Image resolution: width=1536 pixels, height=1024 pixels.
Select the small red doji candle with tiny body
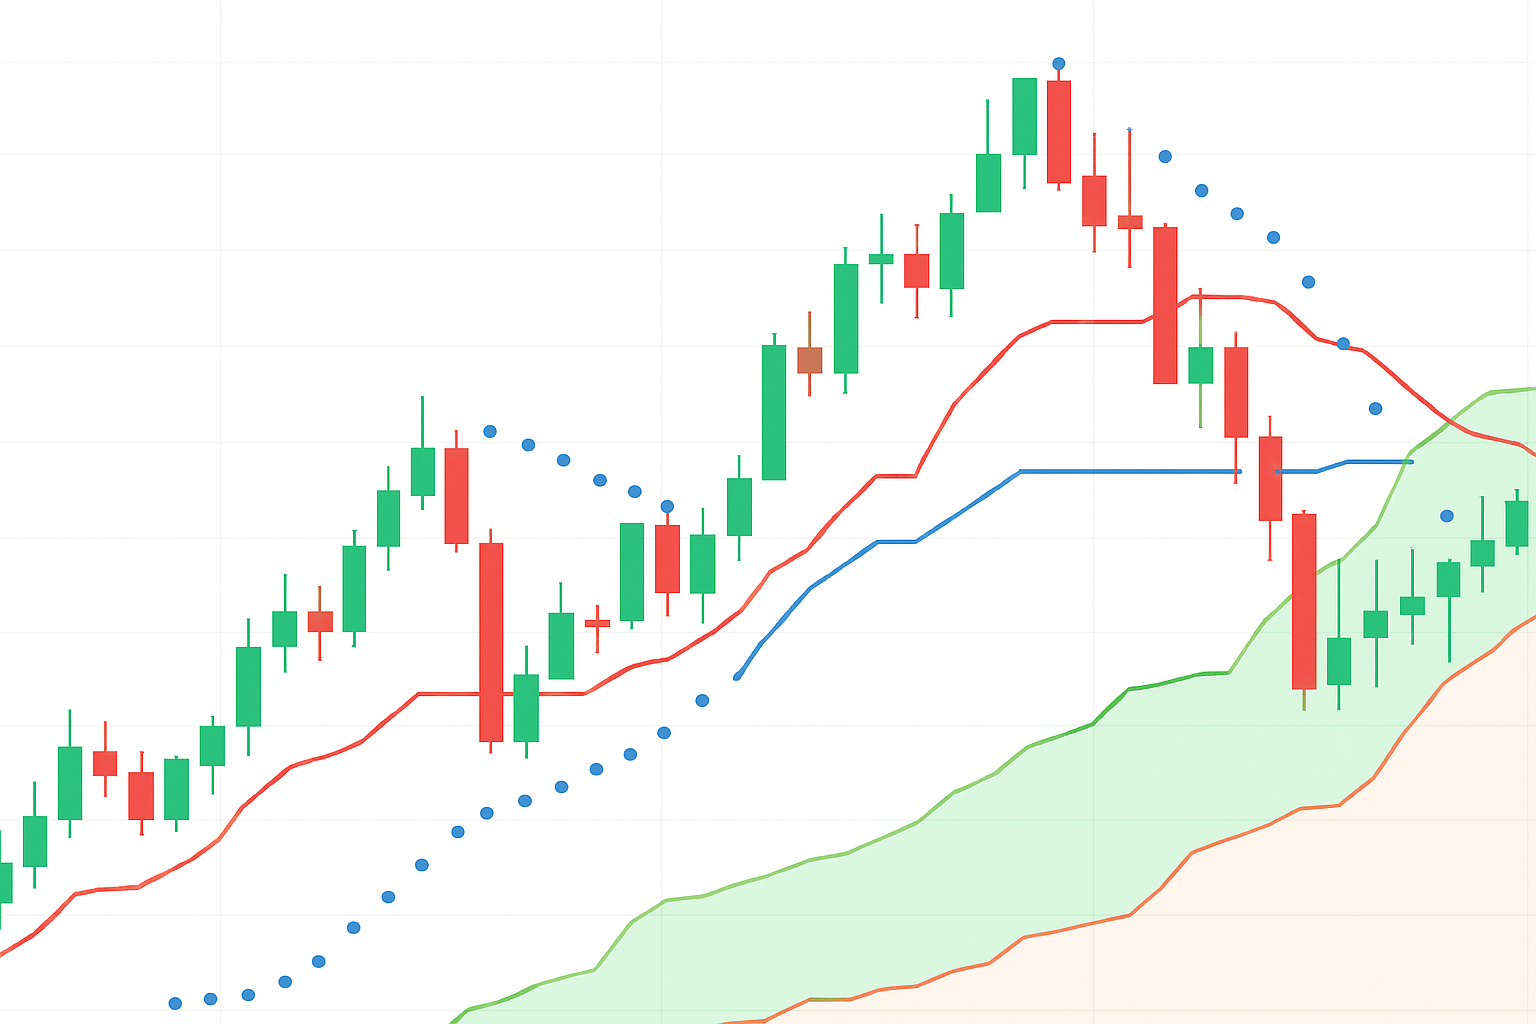coord(597,623)
